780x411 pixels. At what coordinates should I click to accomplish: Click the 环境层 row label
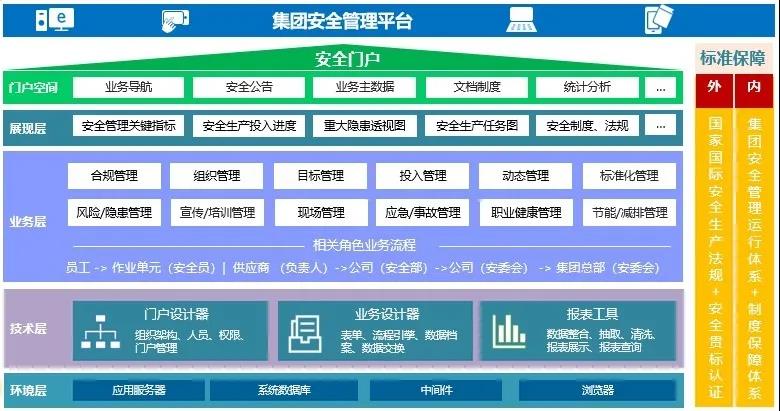[x=28, y=391]
